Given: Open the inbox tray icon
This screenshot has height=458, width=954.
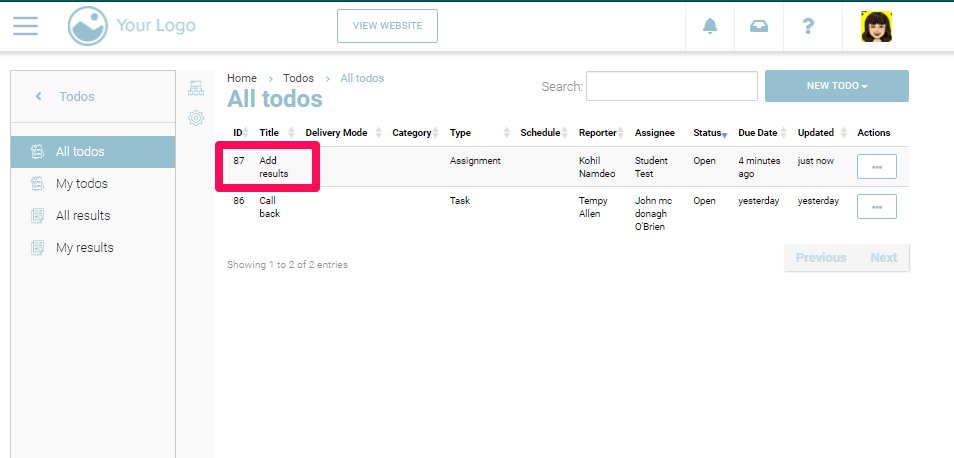Looking at the screenshot, I should click(x=759, y=26).
